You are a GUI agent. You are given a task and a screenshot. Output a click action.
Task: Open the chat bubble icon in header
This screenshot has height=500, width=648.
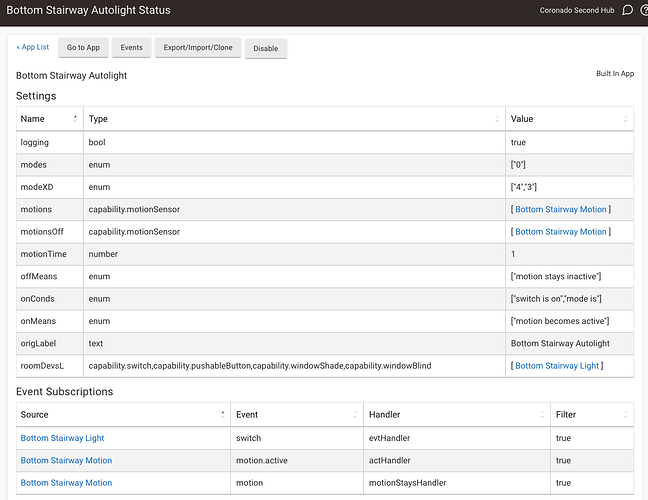coord(627,11)
